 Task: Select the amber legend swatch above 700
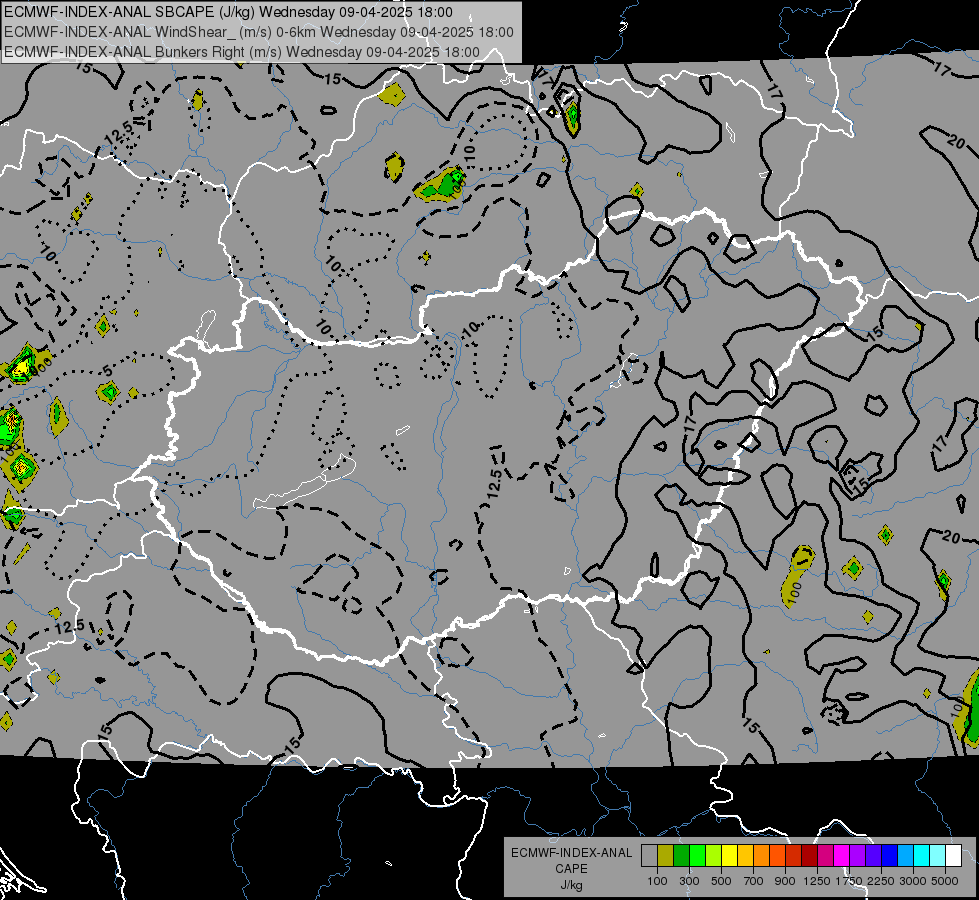pyautogui.click(x=745, y=855)
